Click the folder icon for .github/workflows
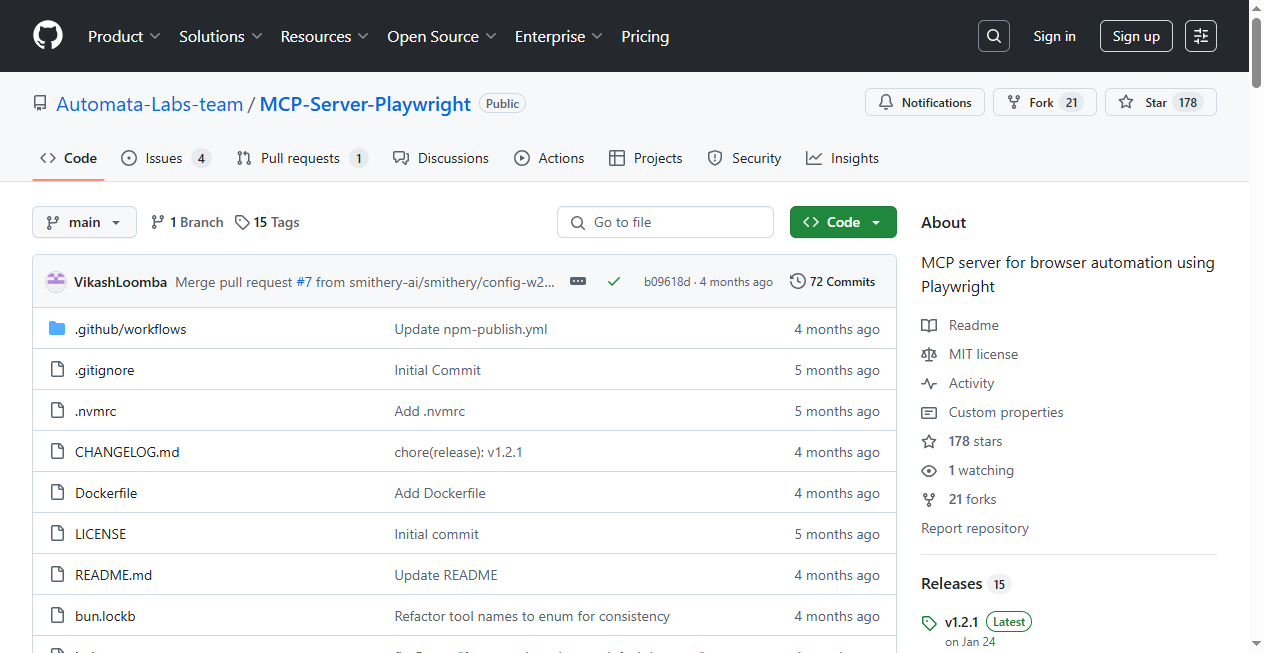 [x=57, y=329]
